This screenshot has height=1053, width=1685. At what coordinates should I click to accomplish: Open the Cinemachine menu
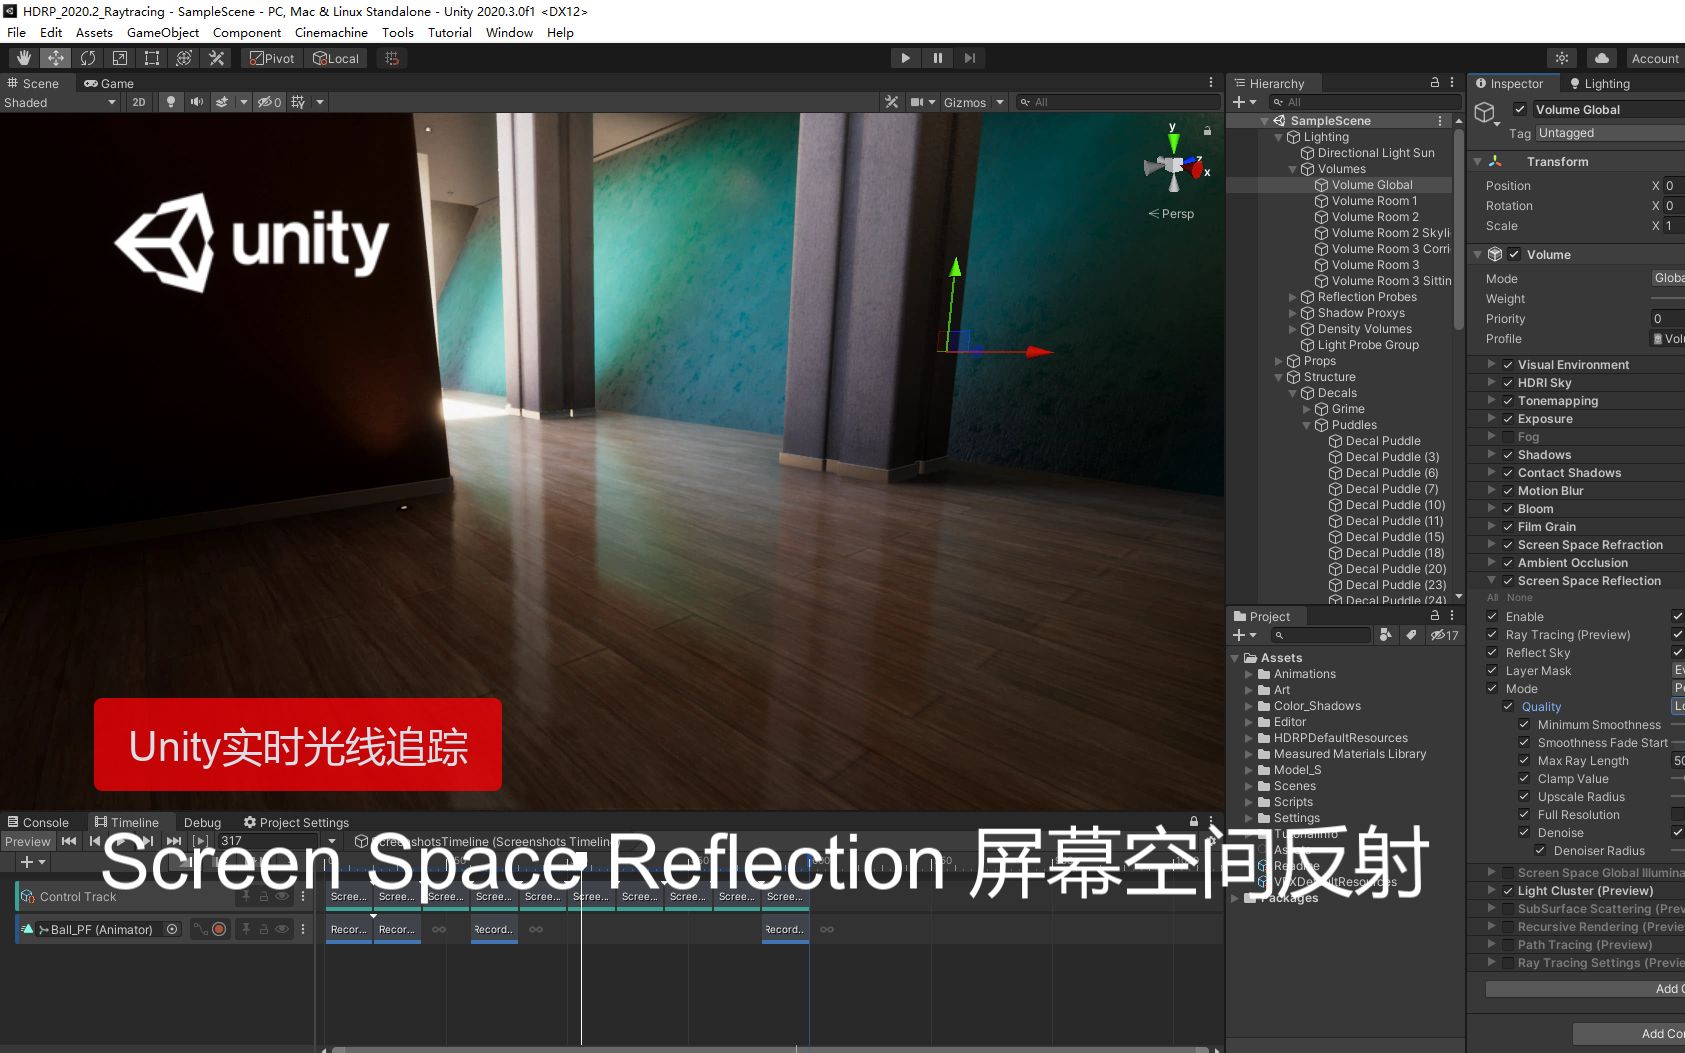pyautogui.click(x=331, y=32)
